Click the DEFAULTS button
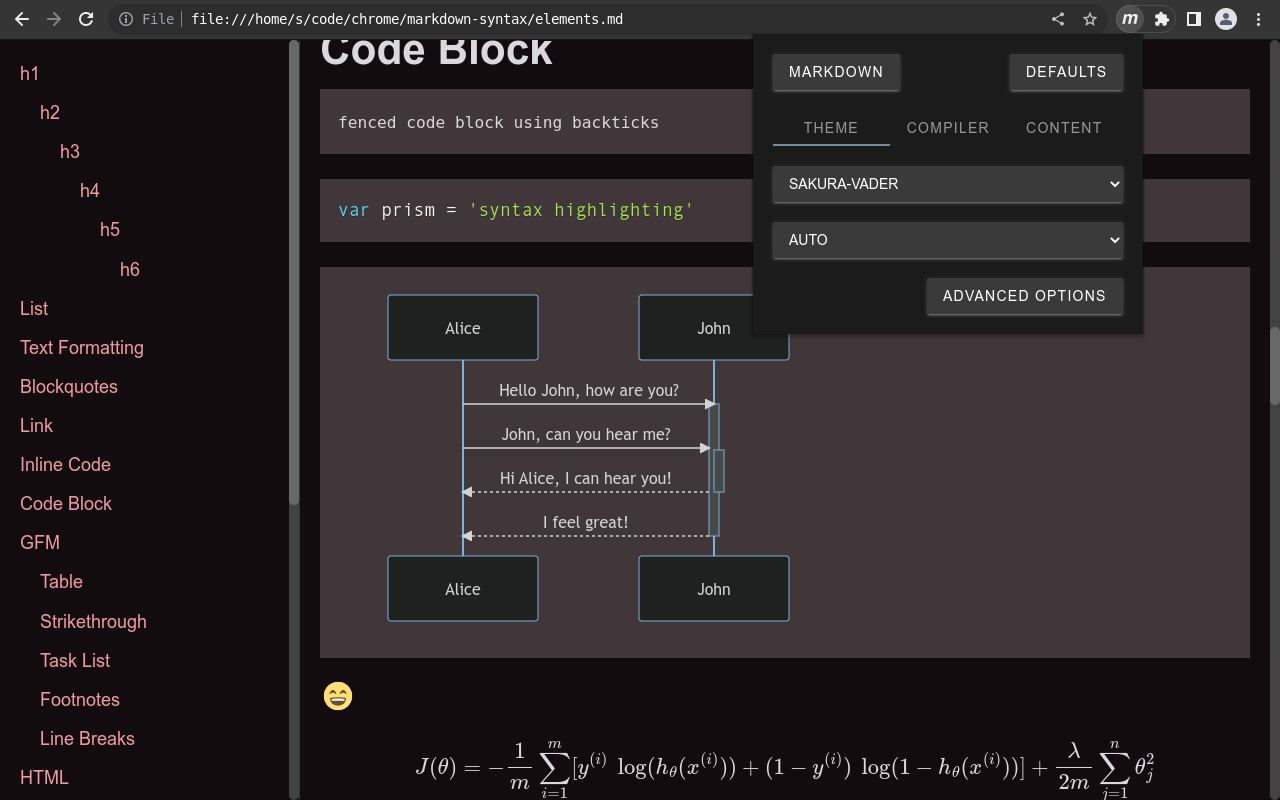 (x=1066, y=71)
